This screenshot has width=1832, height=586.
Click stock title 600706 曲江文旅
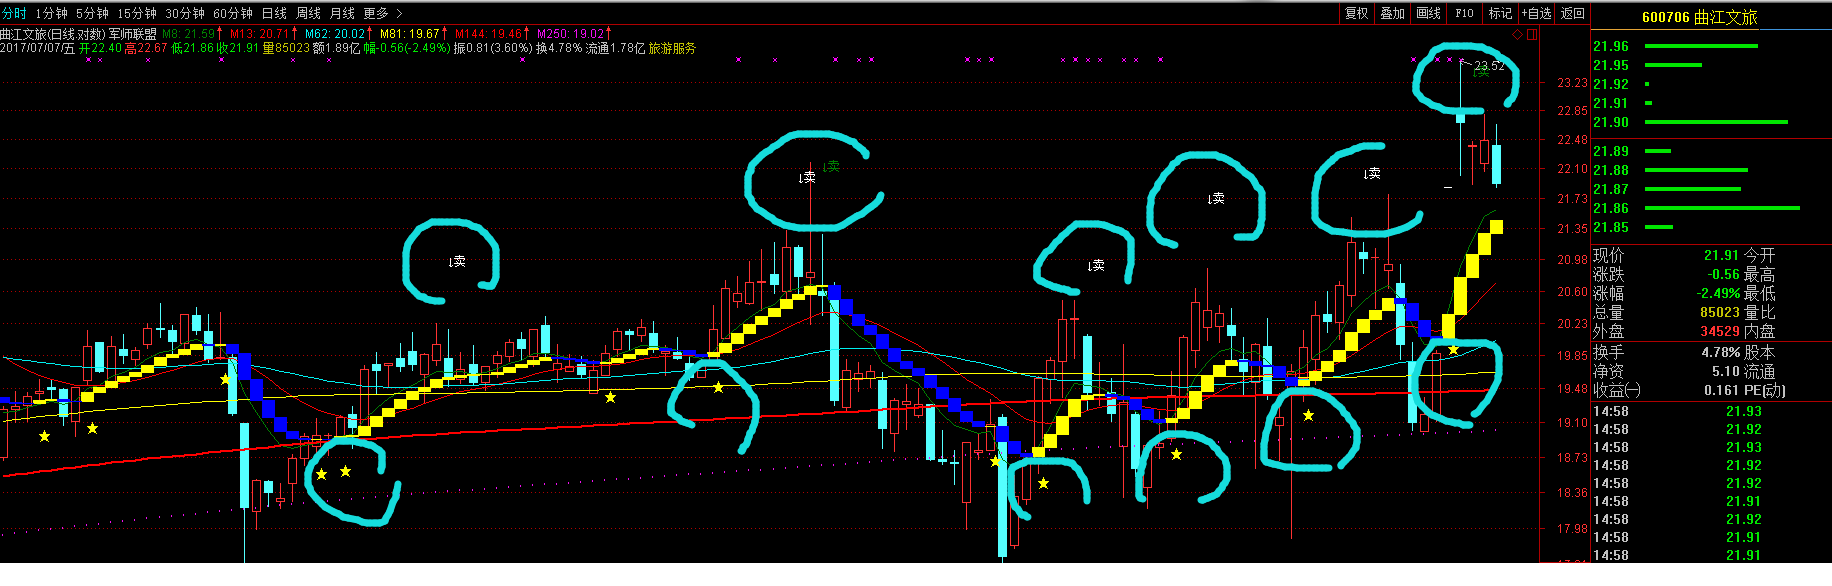1699,17
